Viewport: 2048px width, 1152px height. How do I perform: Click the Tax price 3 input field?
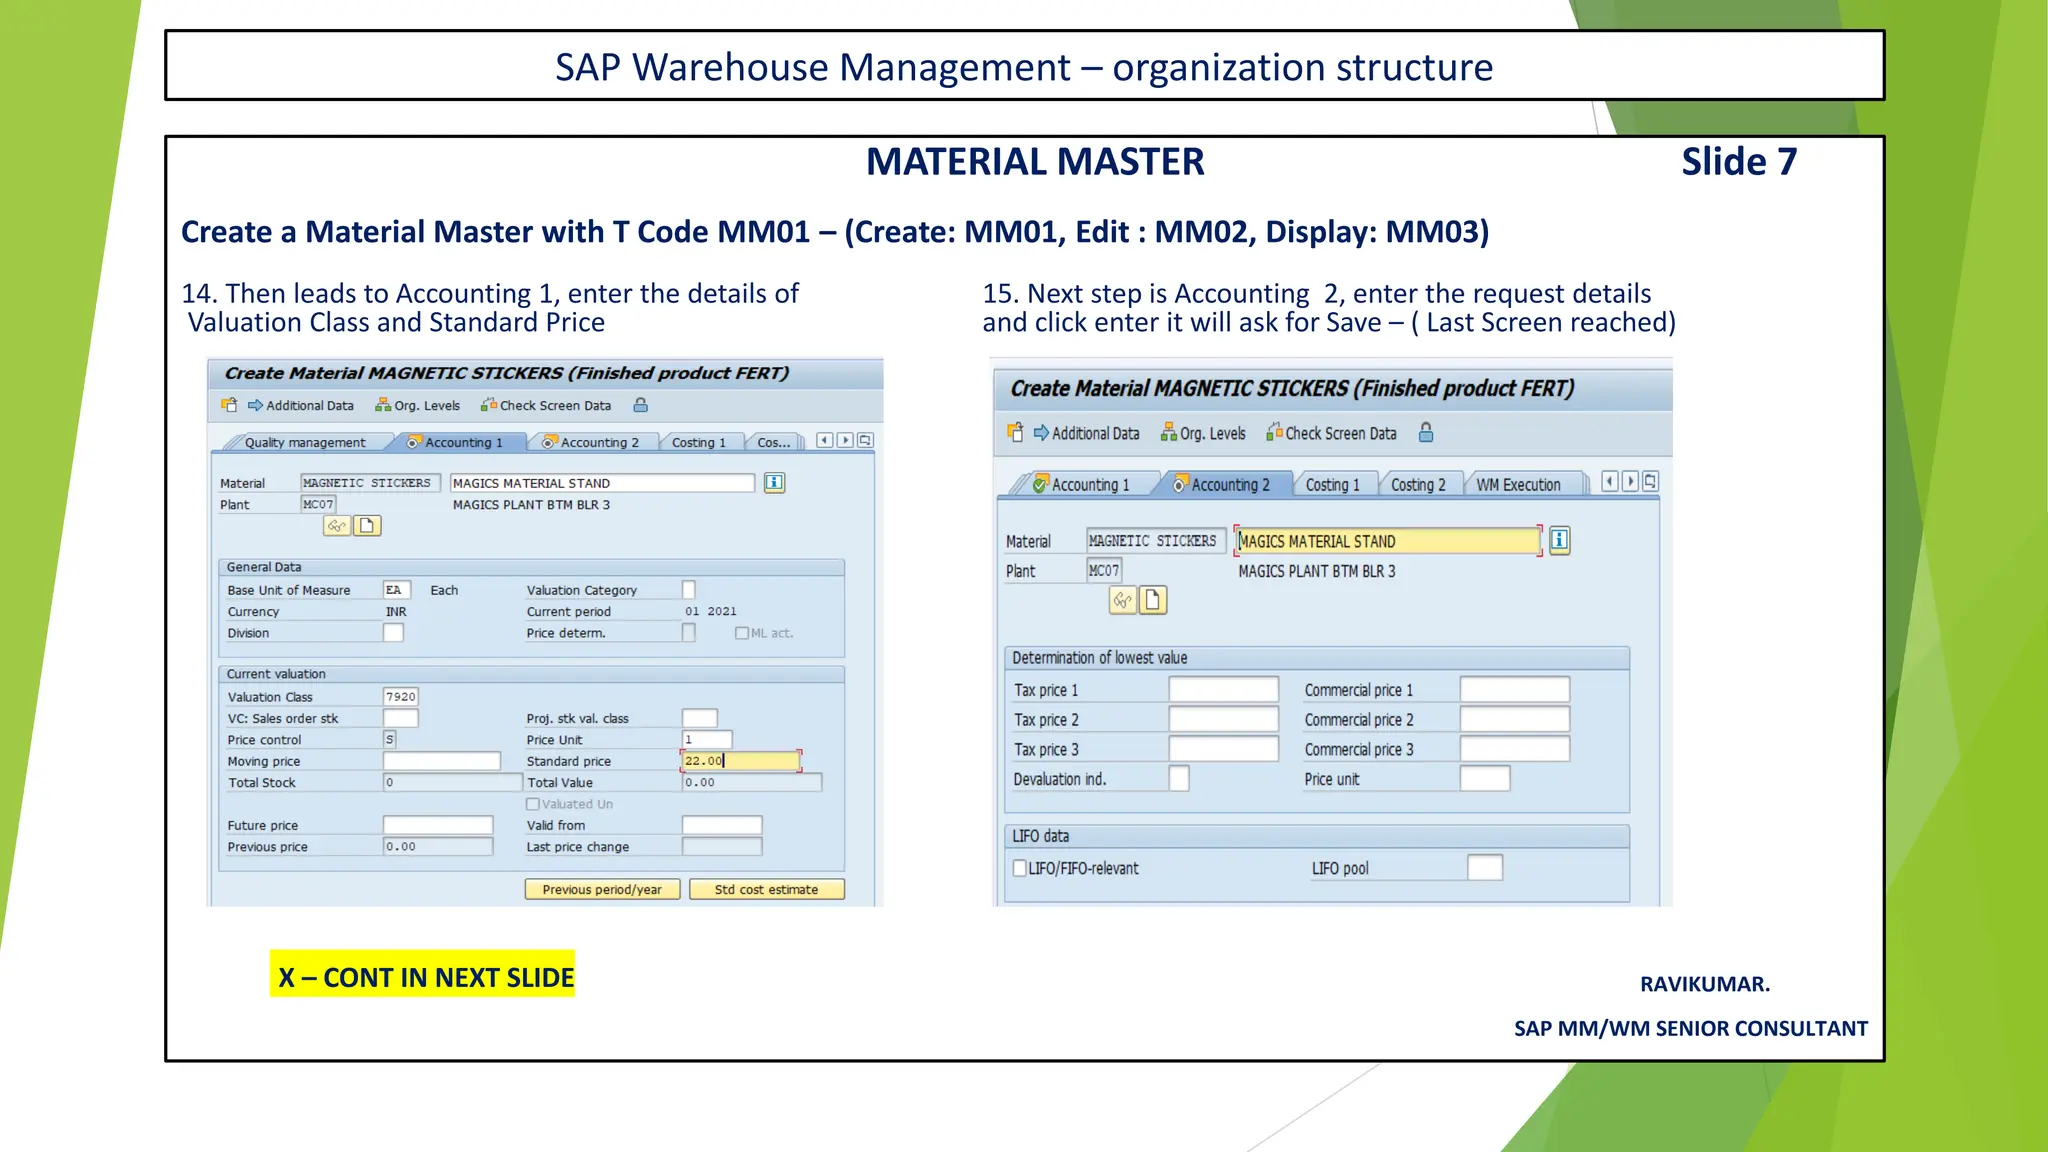click(1224, 749)
